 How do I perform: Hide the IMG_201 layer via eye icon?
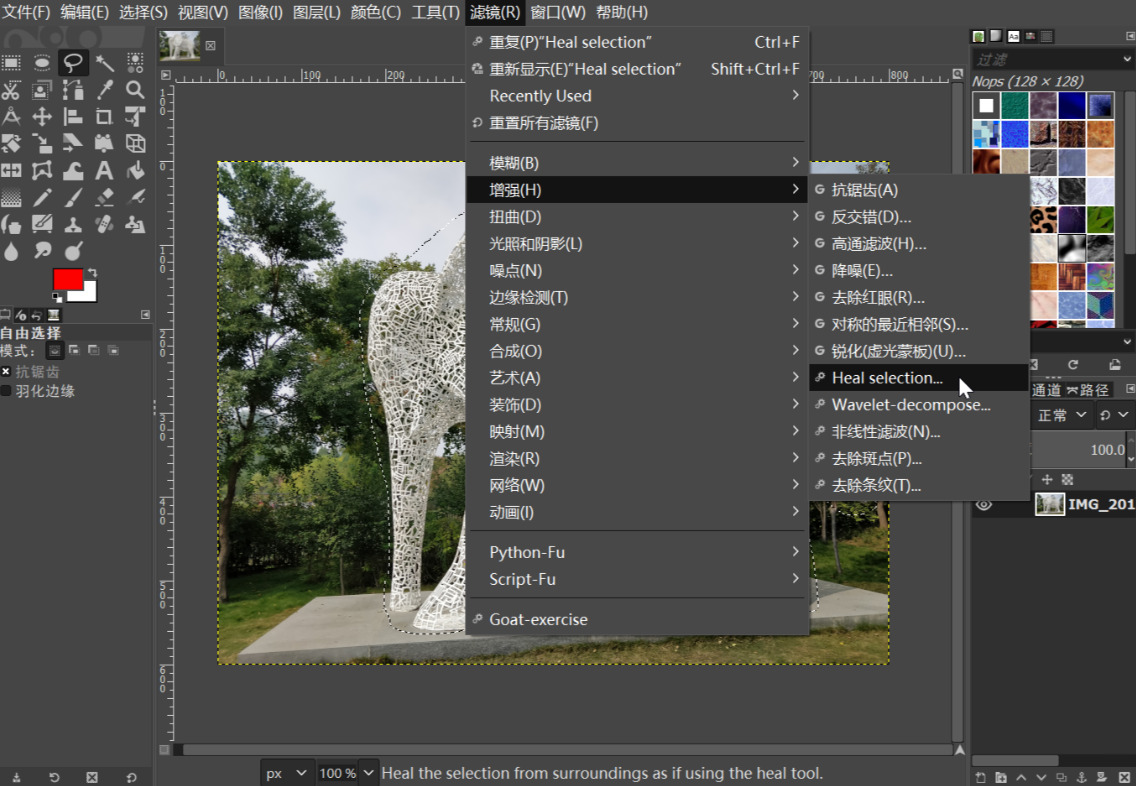click(984, 505)
